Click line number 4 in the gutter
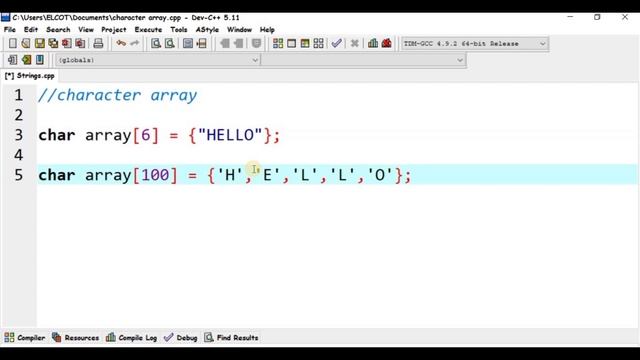640x360 pixels. [19, 155]
